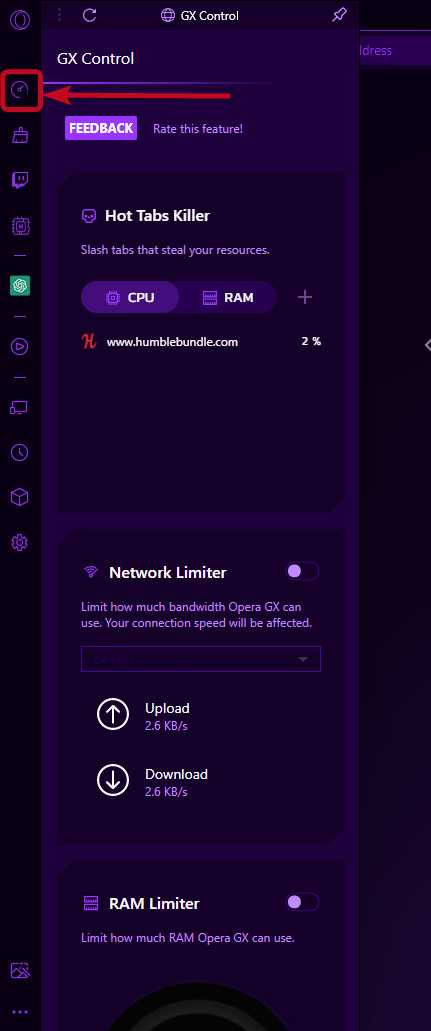431x1031 pixels.
Task: Select the www.humblebundle.com tab entry
Action: coord(201,341)
